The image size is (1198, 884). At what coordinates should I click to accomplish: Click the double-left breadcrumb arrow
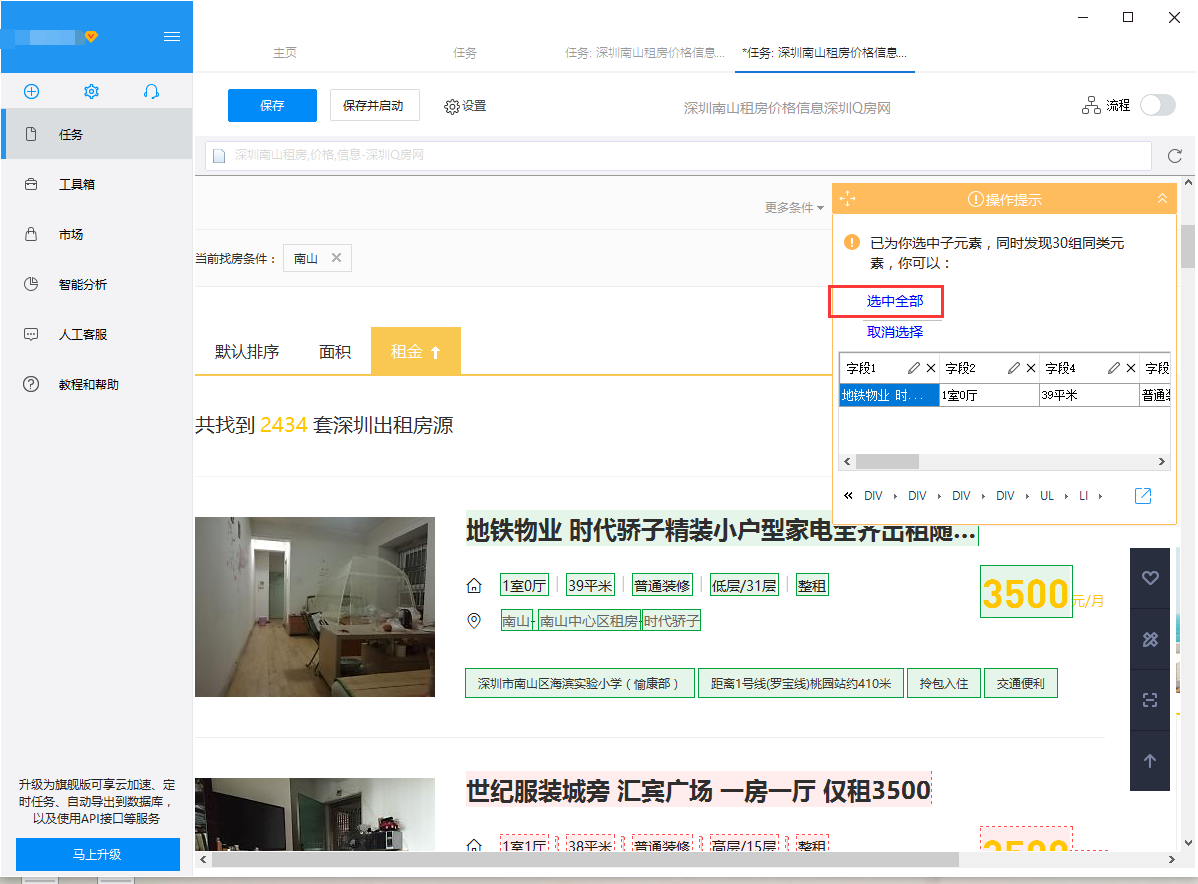click(x=848, y=496)
